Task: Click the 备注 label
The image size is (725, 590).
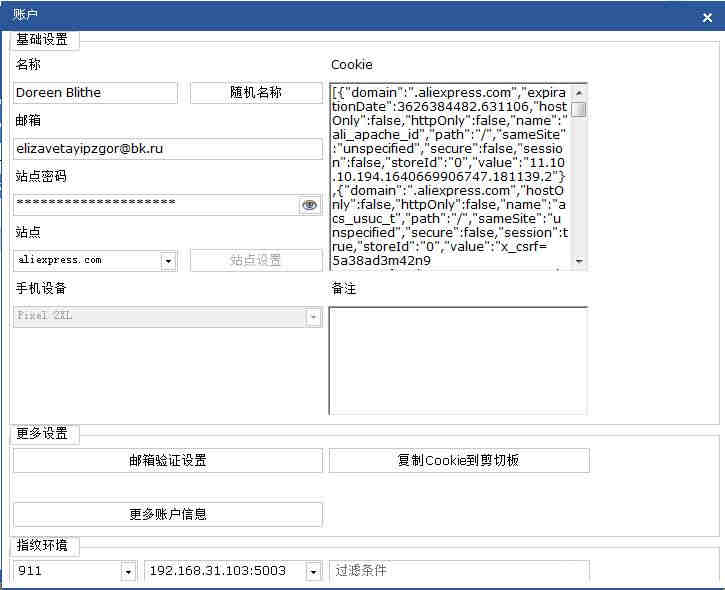Action: 344,289
